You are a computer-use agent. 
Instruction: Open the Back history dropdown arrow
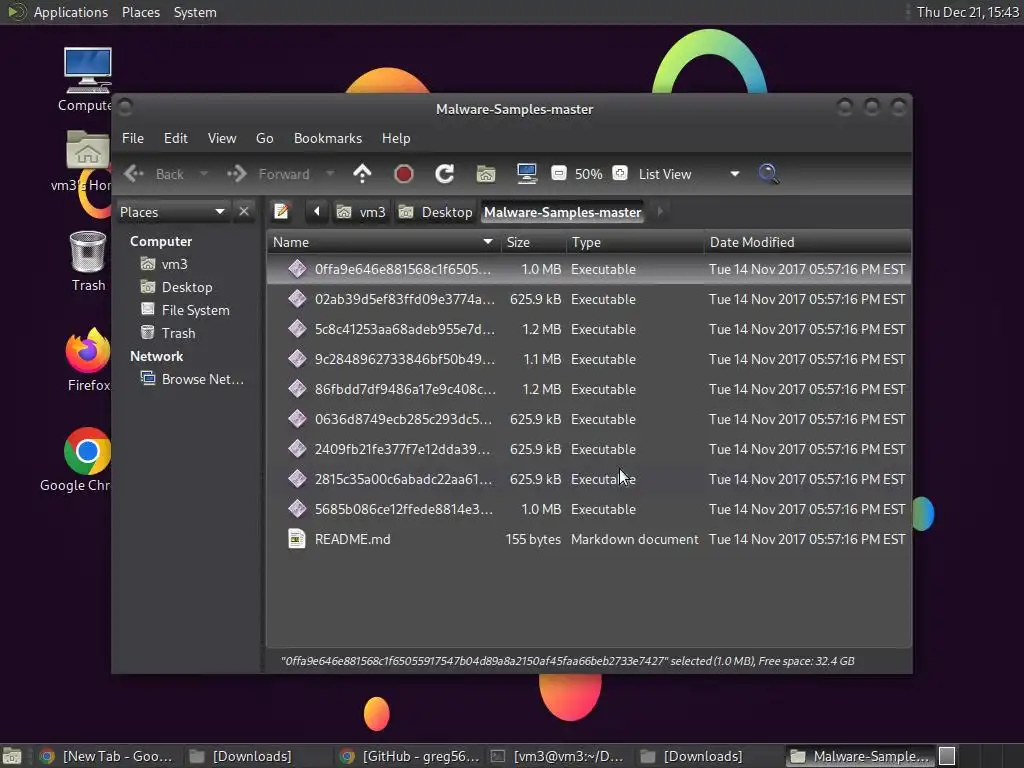[x=204, y=174]
